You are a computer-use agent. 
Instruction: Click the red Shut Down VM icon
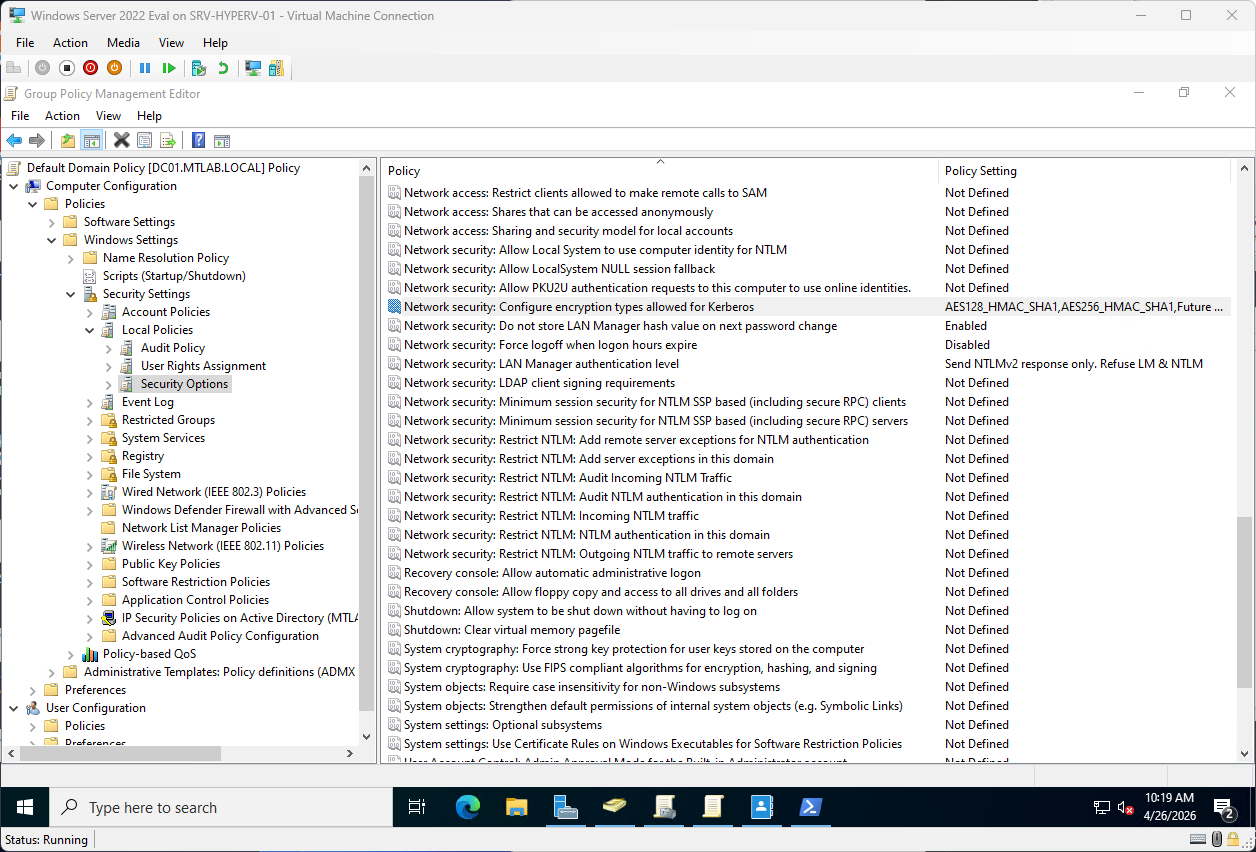click(x=91, y=68)
